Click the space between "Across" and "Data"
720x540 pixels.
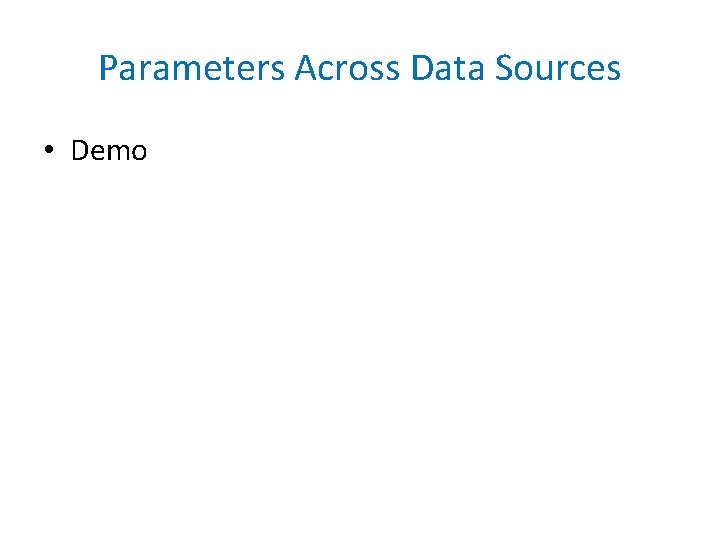coord(405,68)
